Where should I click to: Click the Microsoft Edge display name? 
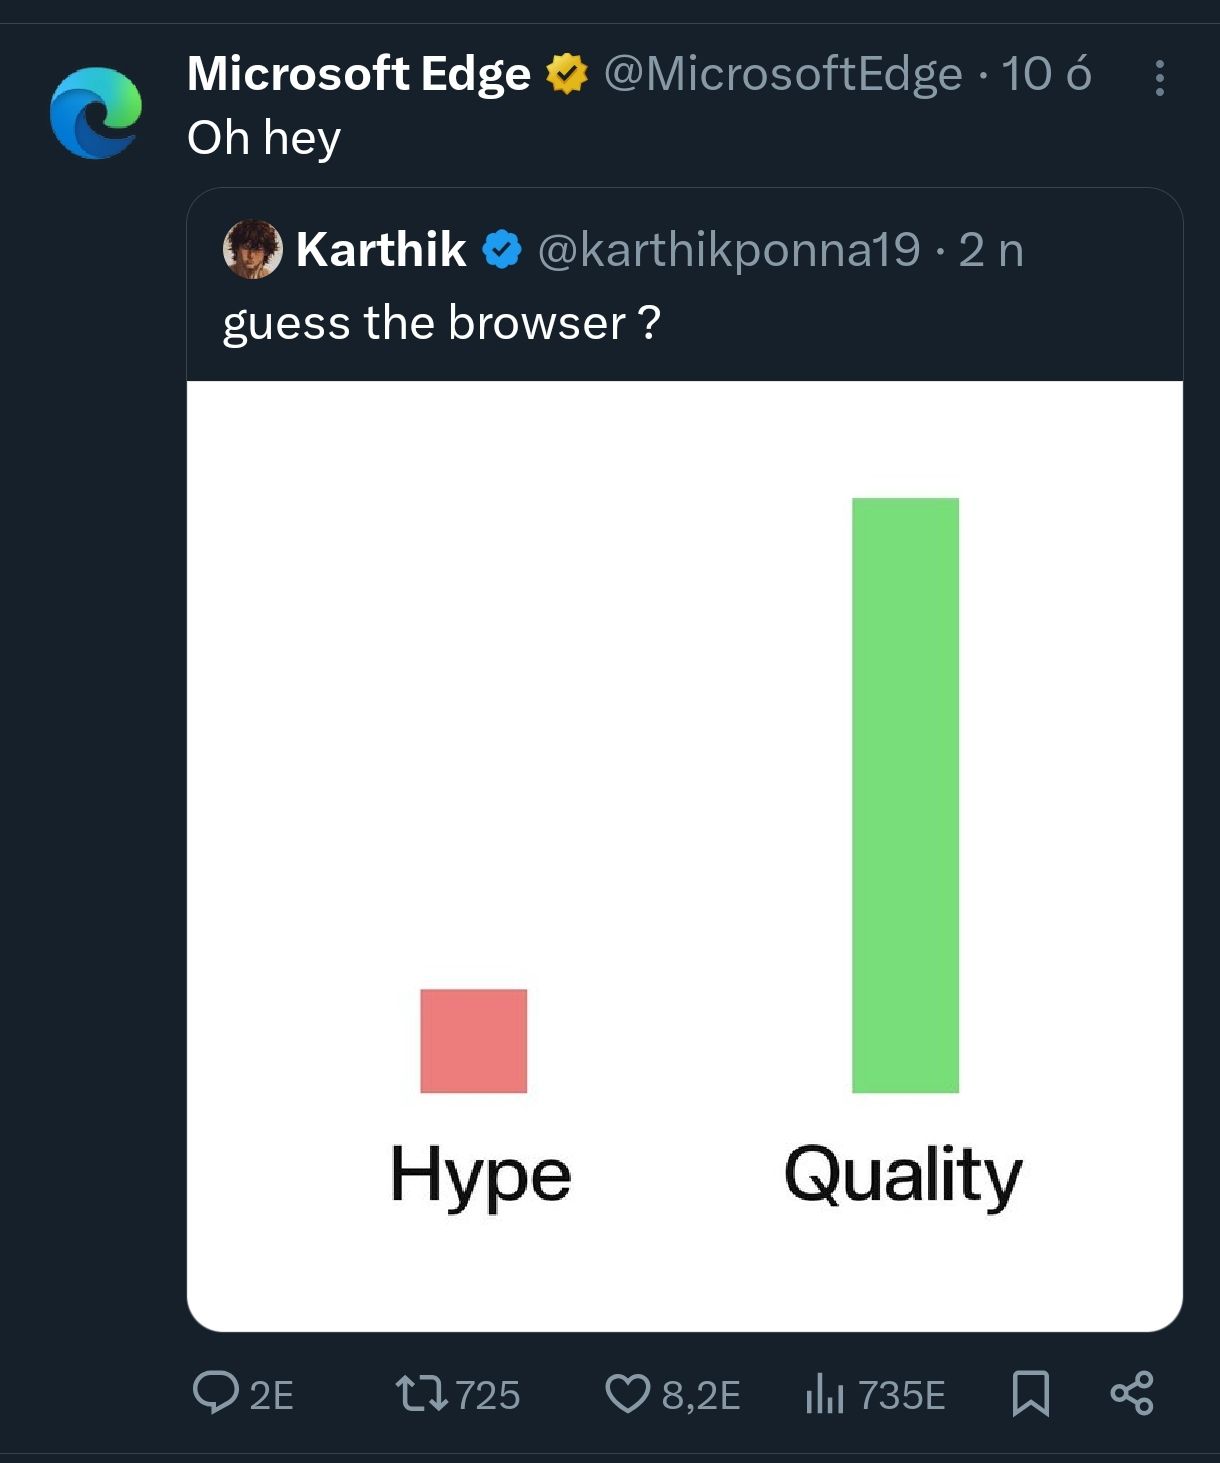[x=360, y=73]
